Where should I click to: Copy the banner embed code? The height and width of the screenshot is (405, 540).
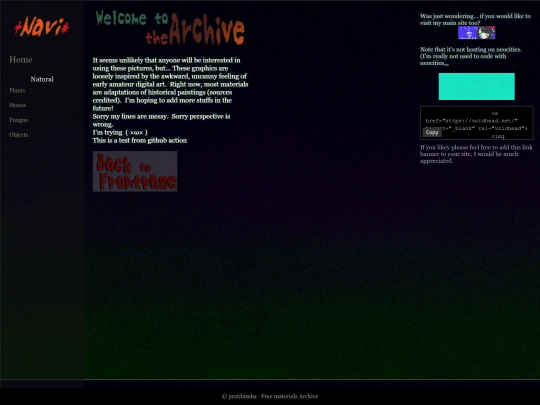pos(432,132)
